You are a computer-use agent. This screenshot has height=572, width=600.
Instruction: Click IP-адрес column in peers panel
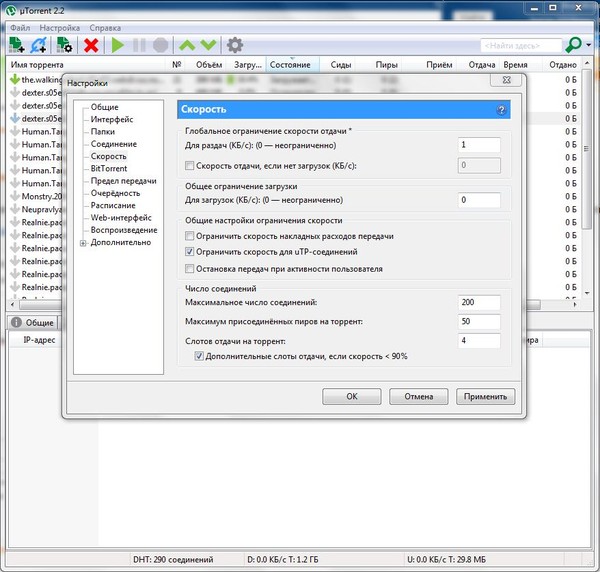(39, 340)
